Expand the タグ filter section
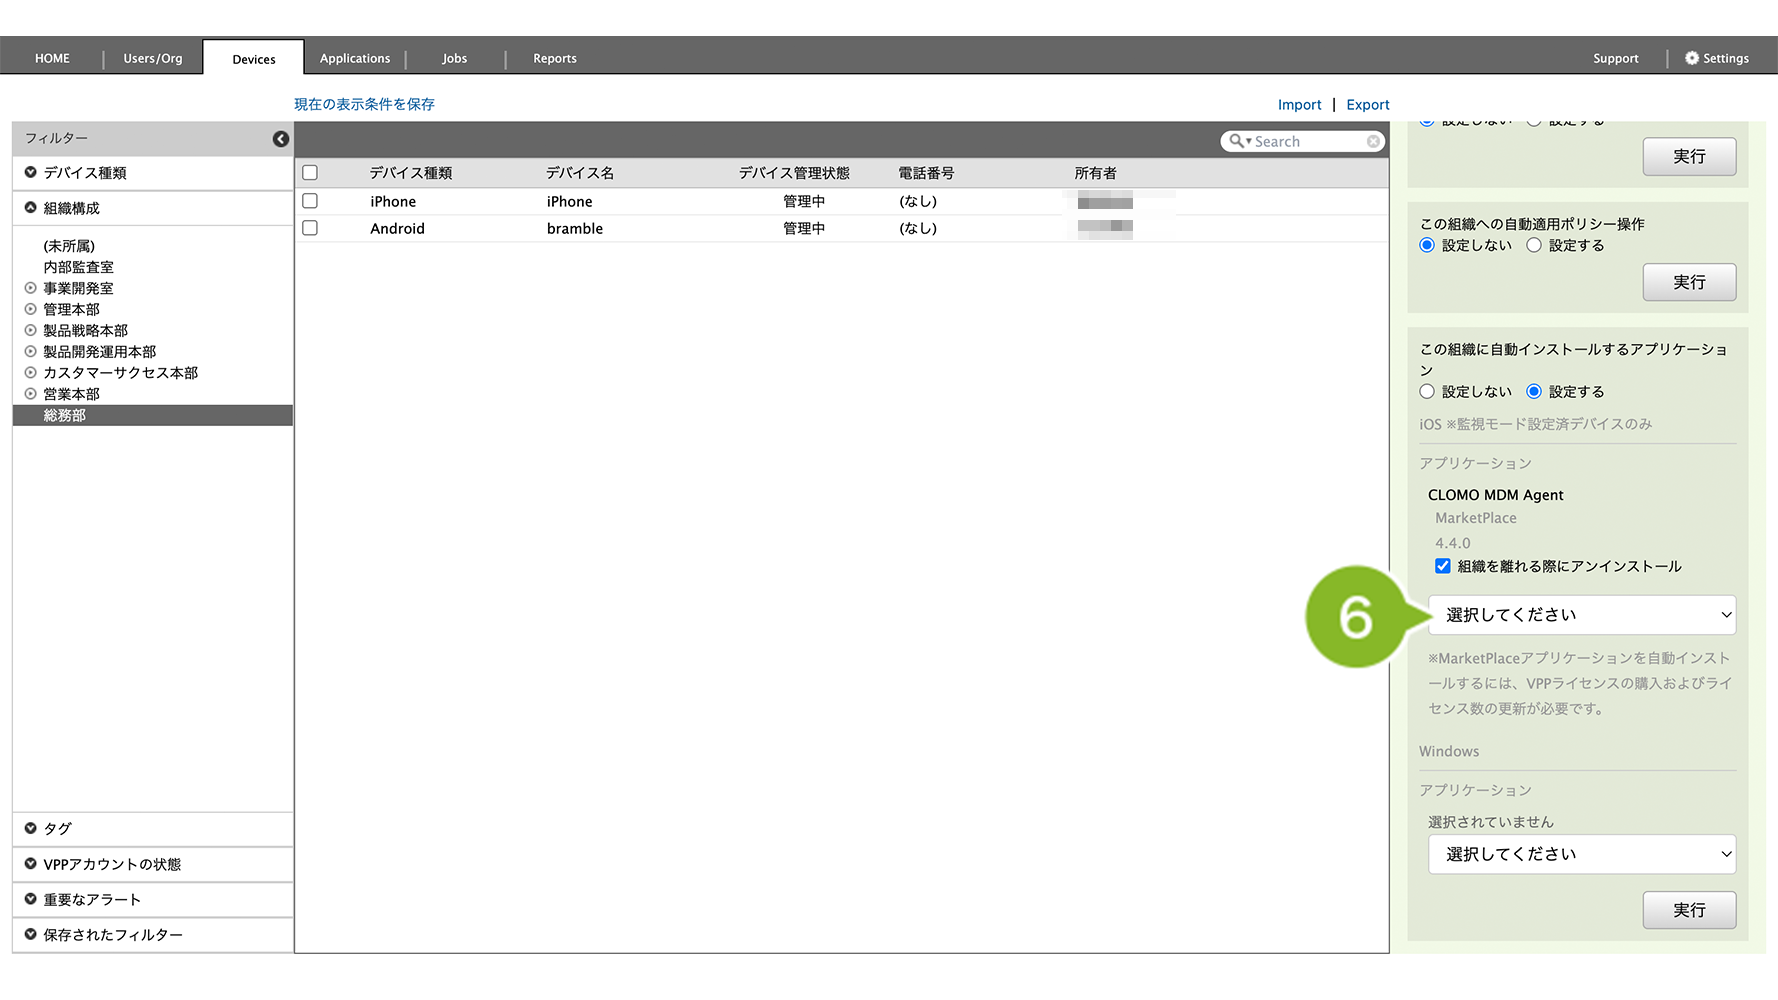1778x1000 pixels. tap(31, 829)
